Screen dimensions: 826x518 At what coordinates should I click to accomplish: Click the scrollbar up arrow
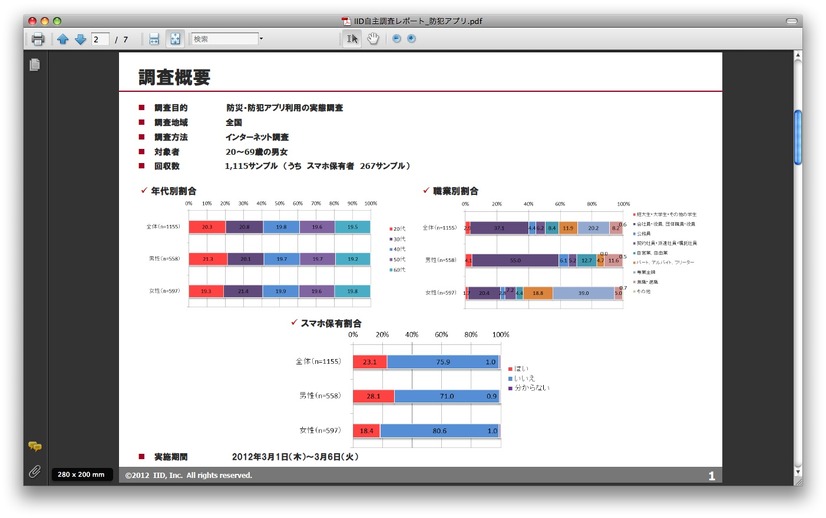pos(798,55)
